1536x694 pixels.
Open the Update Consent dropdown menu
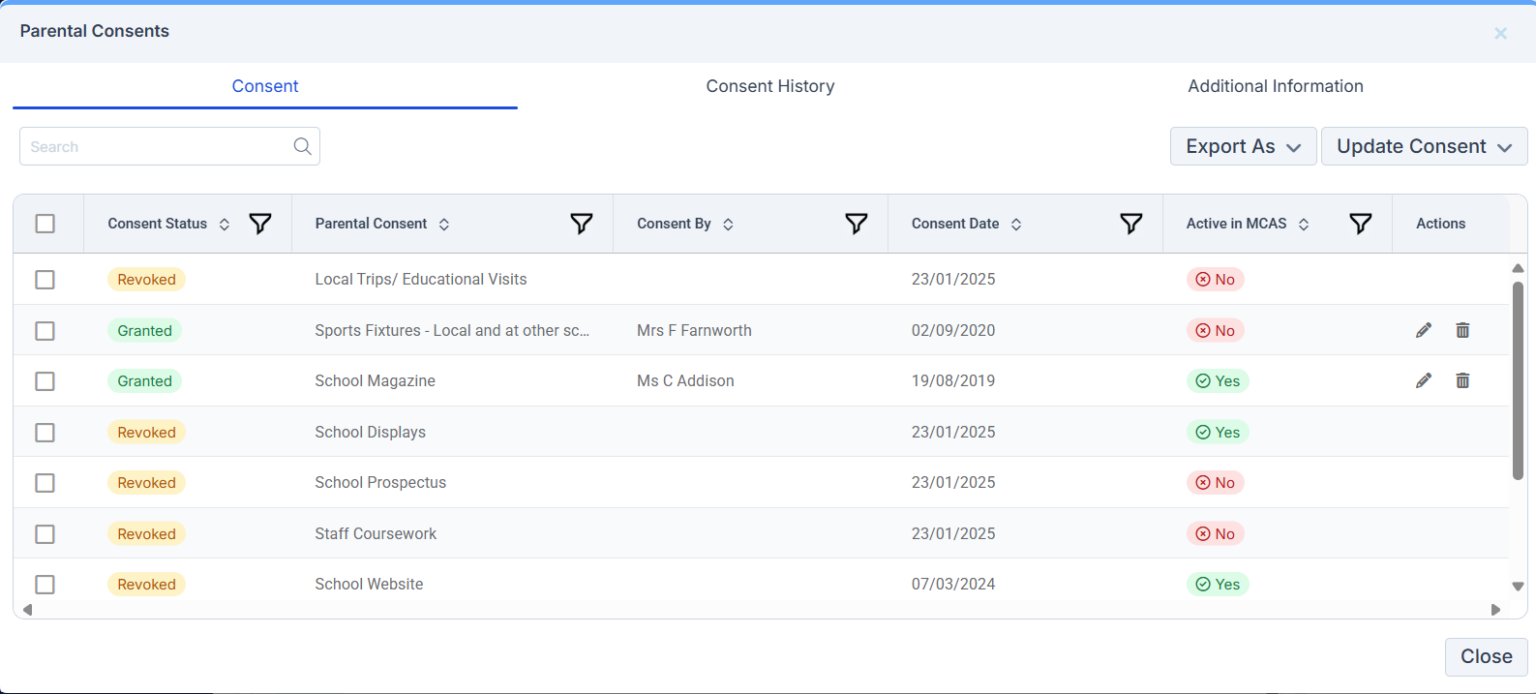tap(1423, 147)
